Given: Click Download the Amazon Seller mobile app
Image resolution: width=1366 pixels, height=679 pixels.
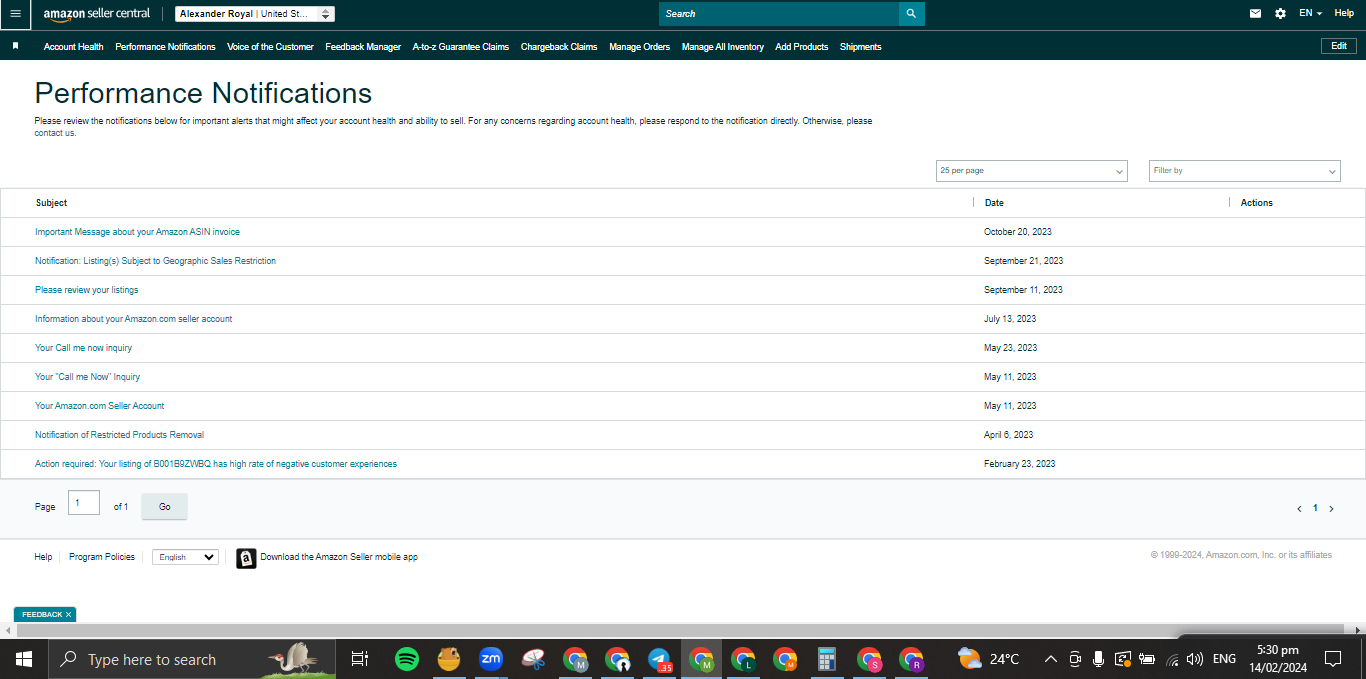Looking at the screenshot, I should click(x=339, y=557).
